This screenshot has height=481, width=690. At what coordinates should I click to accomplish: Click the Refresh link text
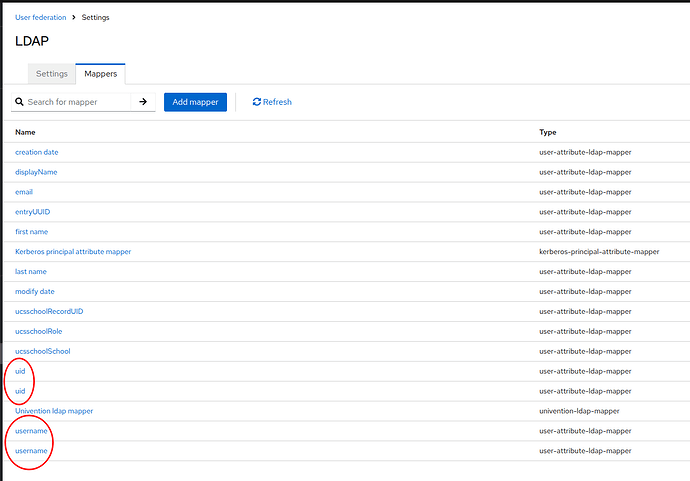pos(277,102)
